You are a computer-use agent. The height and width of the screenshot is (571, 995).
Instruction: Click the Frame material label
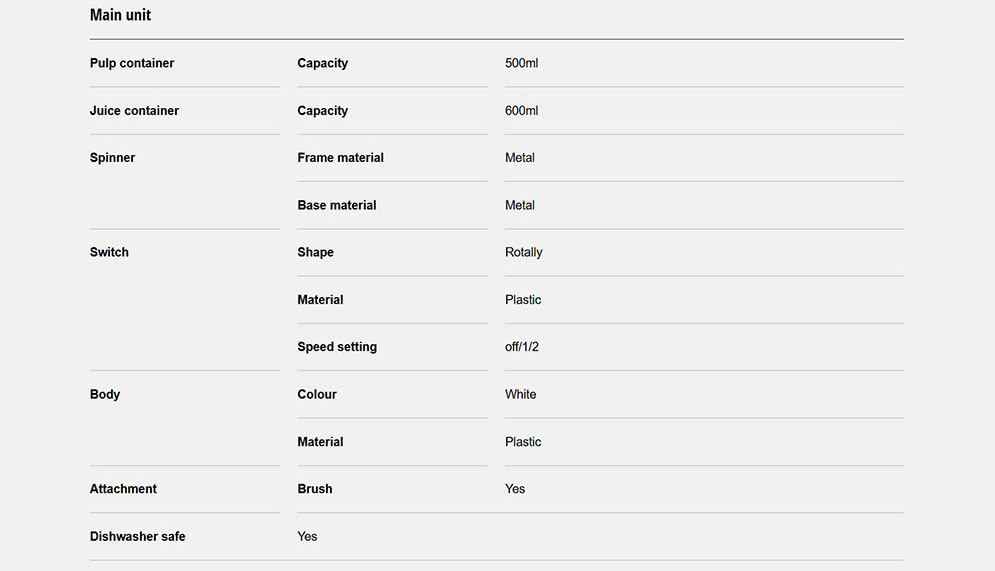point(340,158)
